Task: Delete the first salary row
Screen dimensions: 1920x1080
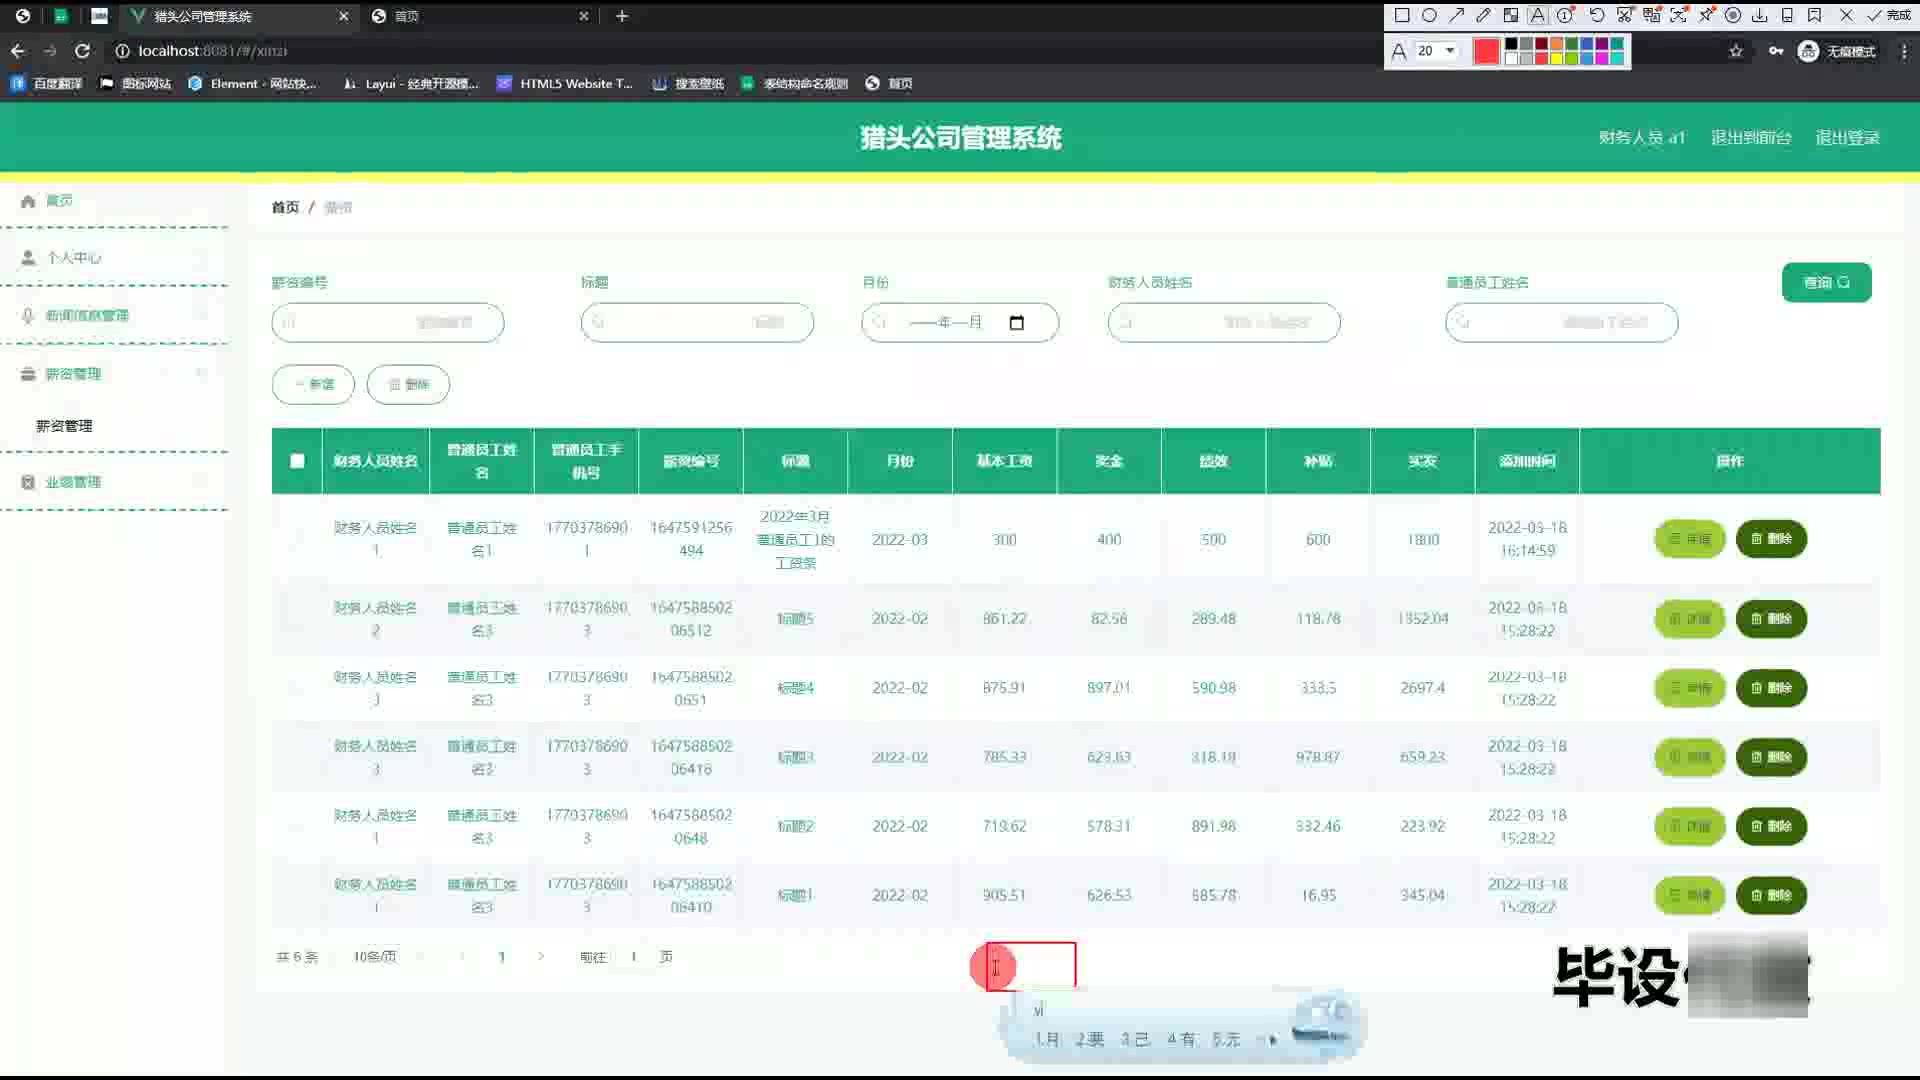Action: [x=1771, y=539]
